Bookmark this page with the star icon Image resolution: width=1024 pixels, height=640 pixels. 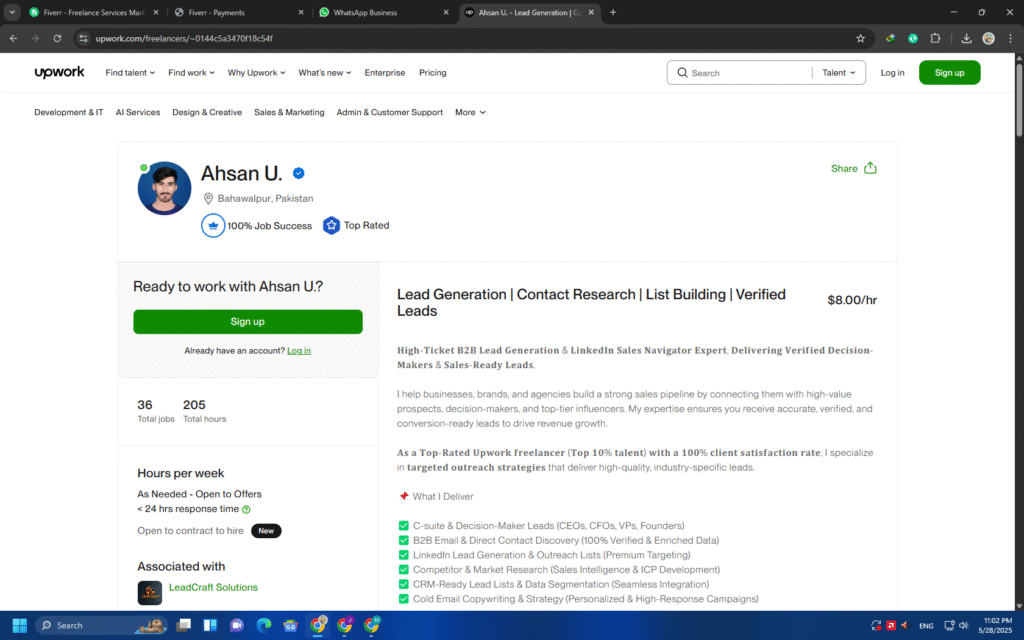coord(860,38)
